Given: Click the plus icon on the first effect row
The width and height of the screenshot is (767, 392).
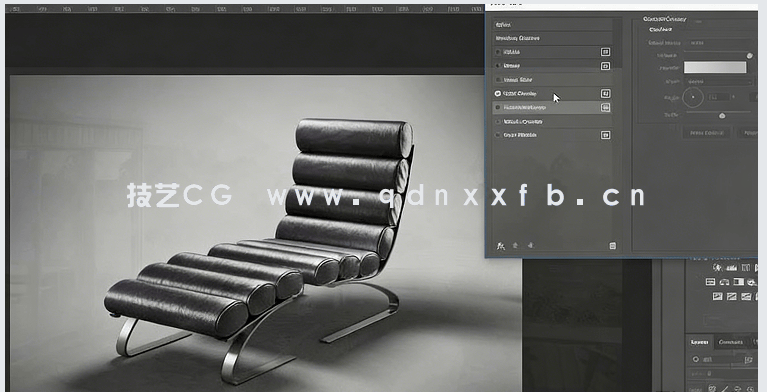Looking at the screenshot, I should tap(606, 52).
